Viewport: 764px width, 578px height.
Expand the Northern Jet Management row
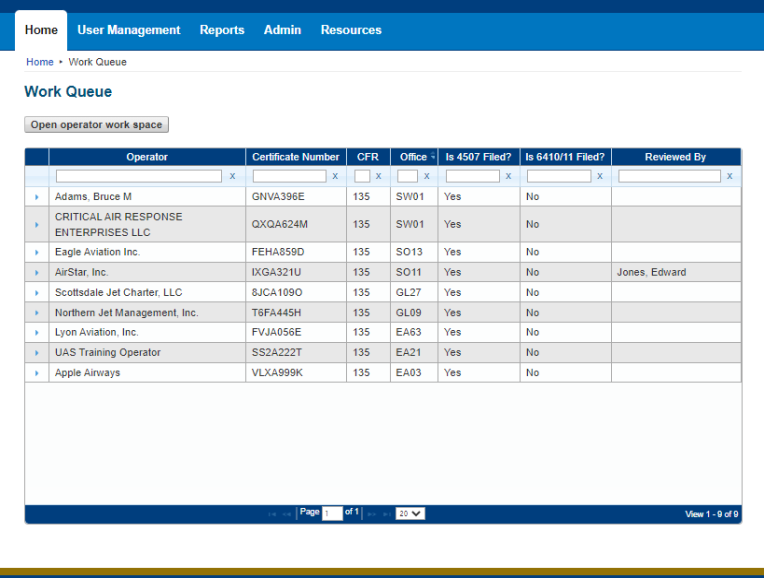pos(37,313)
